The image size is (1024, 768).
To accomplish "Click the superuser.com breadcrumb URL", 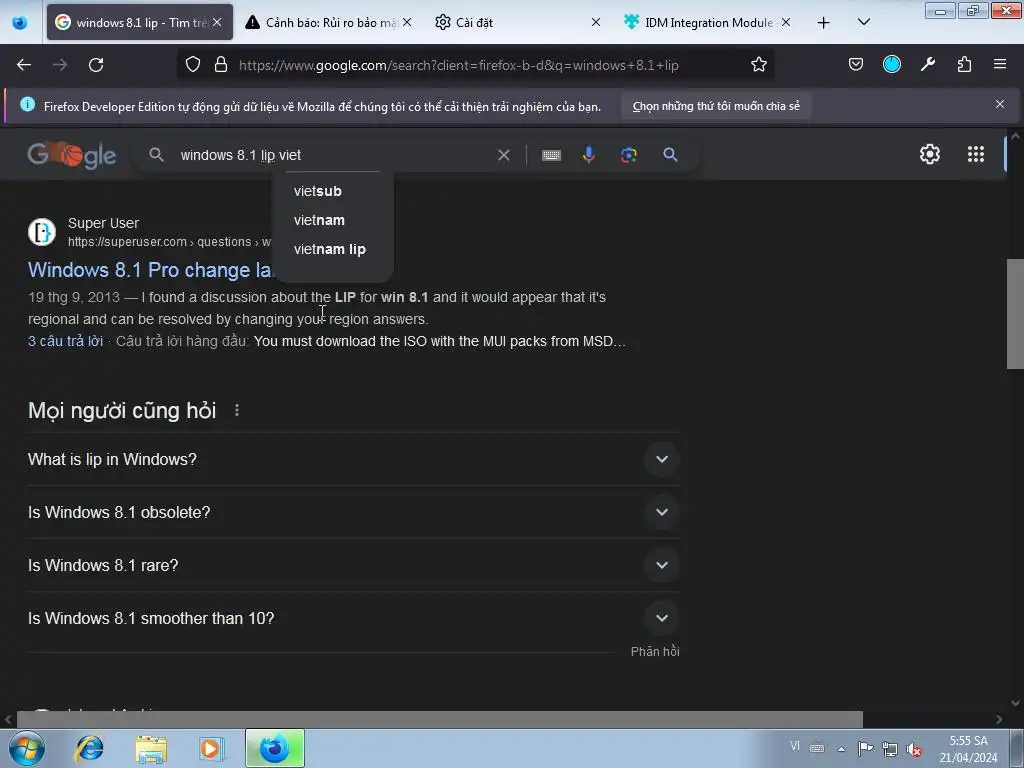I will pyautogui.click(x=169, y=242).
